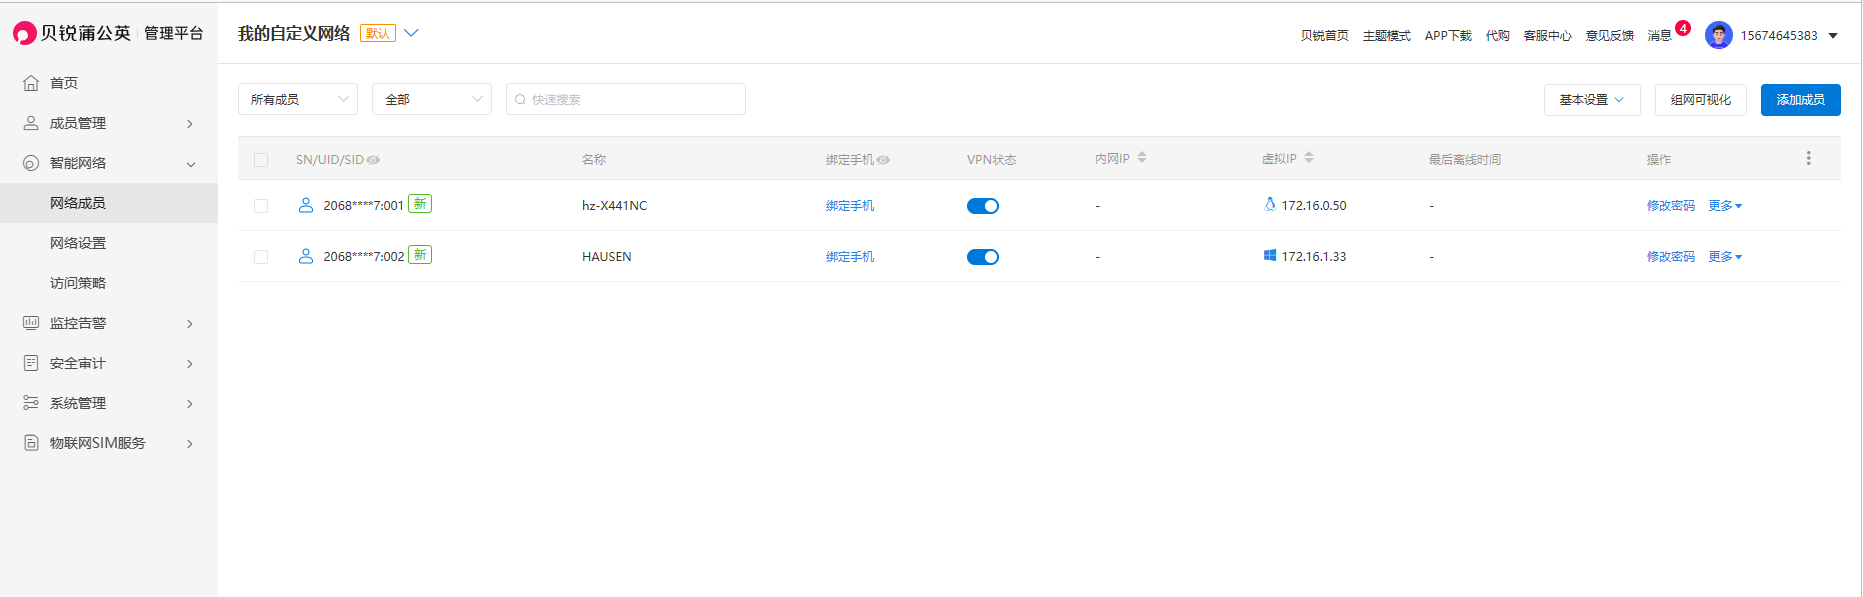Open 代购 in top bar
This screenshot has height=597, width=1863.
(1497, 36)
